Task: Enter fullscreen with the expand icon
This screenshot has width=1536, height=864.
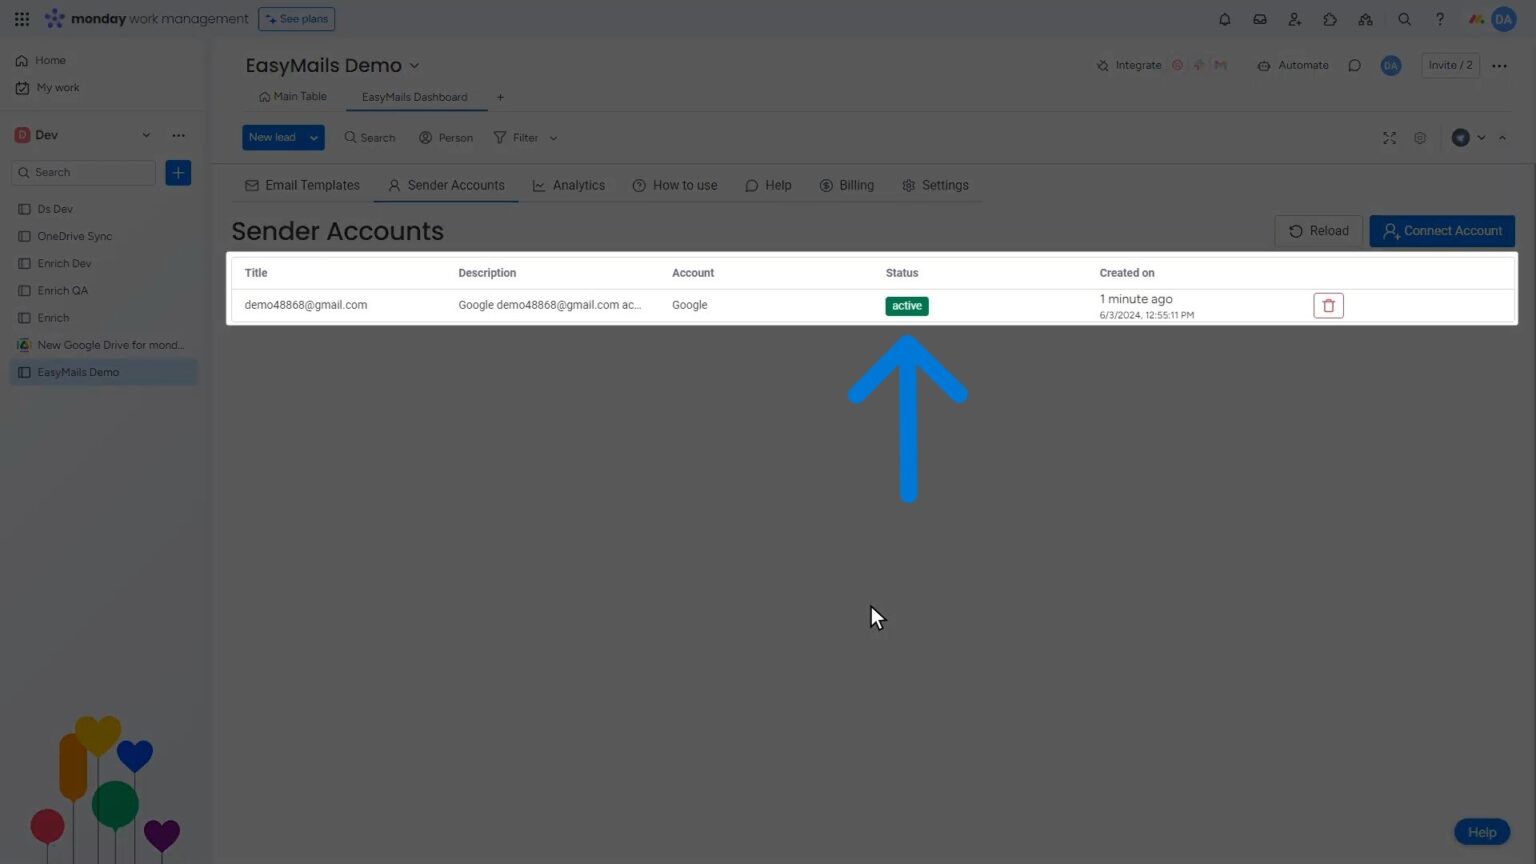Action: [x=1389, y=138]
